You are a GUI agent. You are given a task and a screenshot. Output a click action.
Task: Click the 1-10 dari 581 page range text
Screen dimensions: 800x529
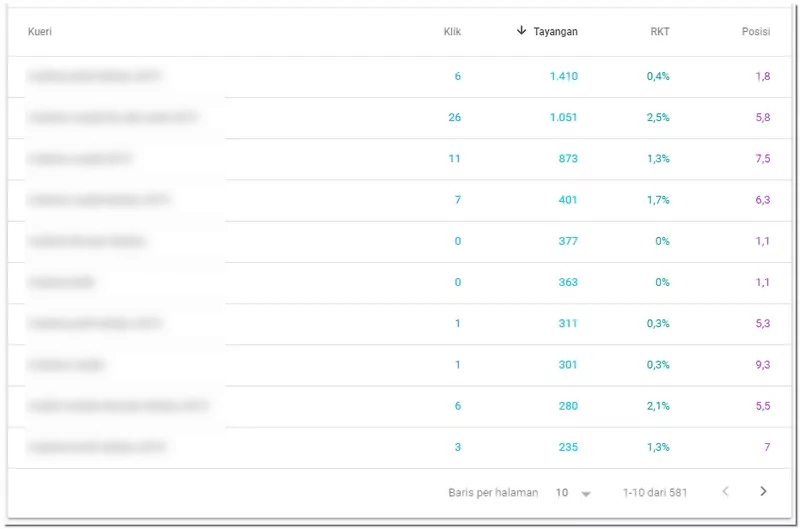(655, 493)
